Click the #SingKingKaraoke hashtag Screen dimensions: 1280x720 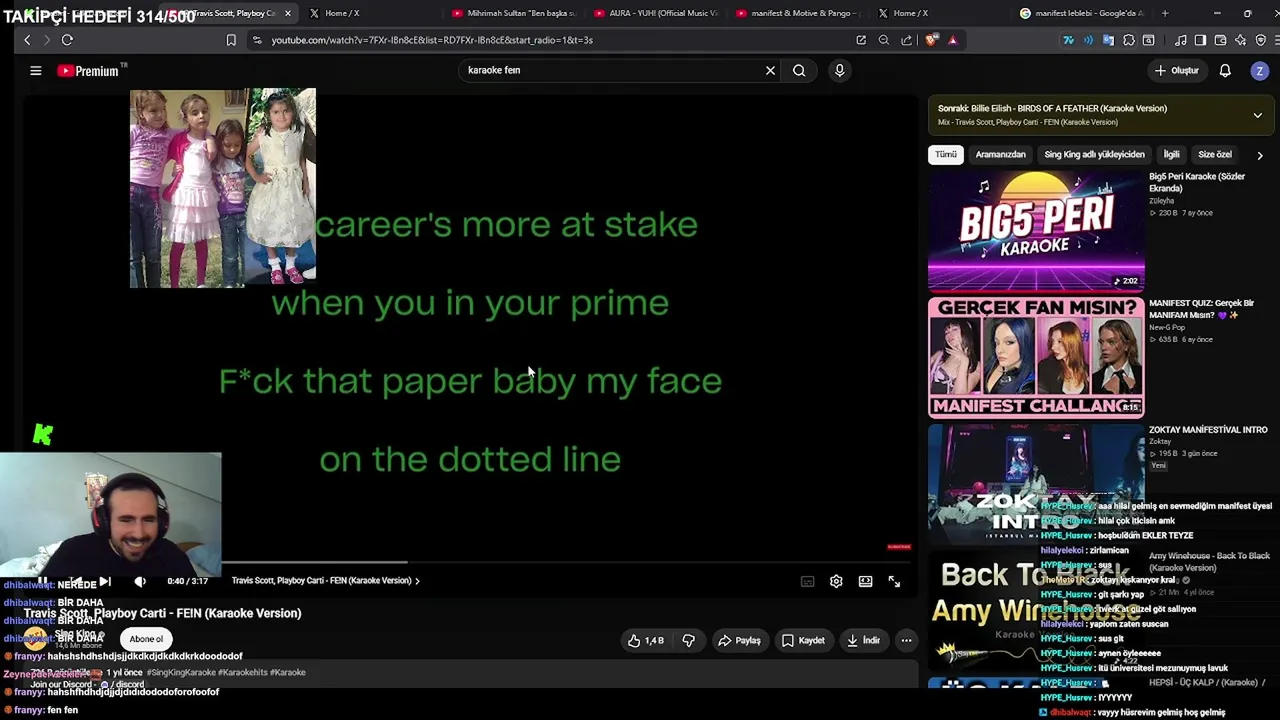181,673
